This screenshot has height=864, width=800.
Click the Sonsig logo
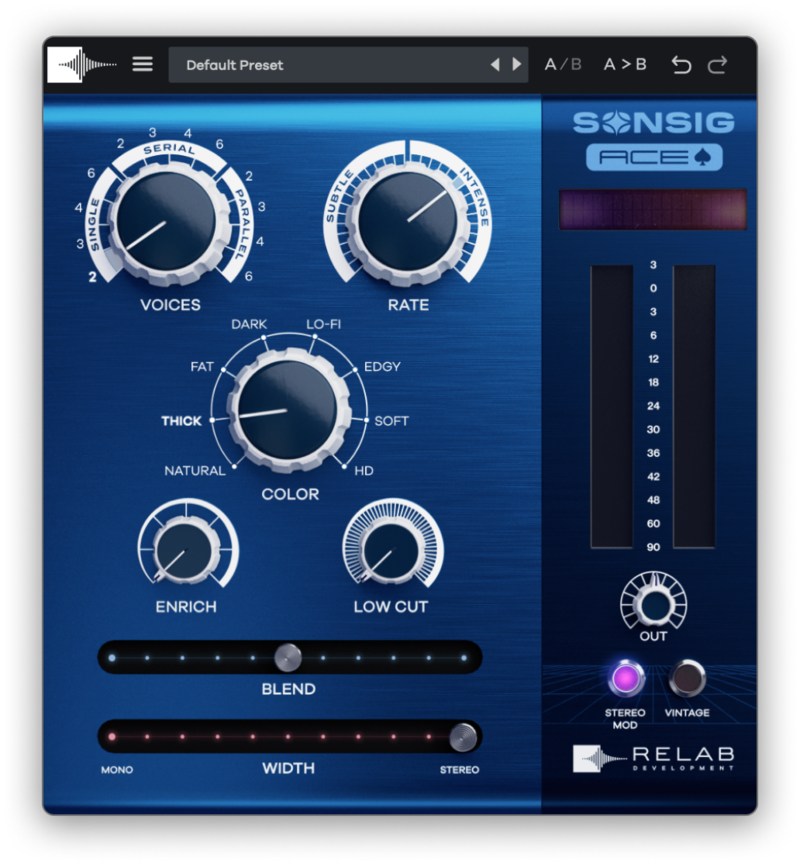pyautogui.click(x=653, y=122)
